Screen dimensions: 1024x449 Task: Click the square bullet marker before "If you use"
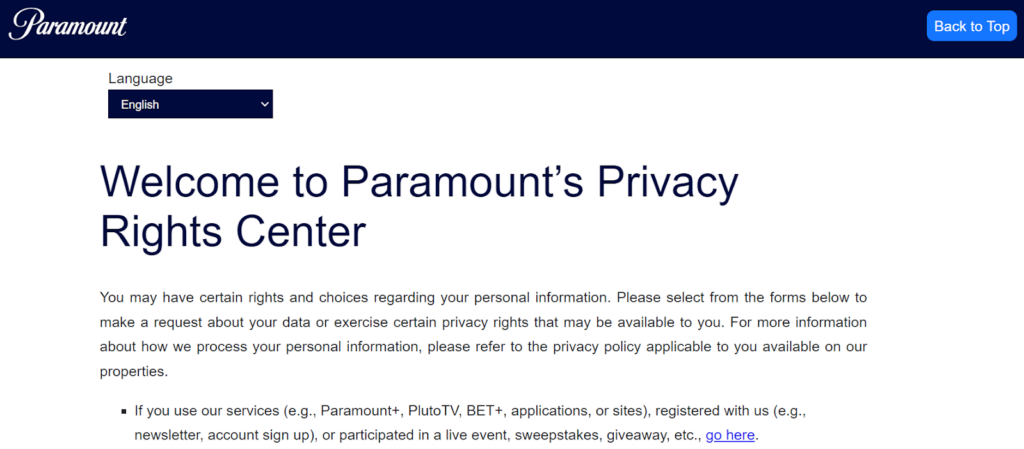(x=124, y=412)
